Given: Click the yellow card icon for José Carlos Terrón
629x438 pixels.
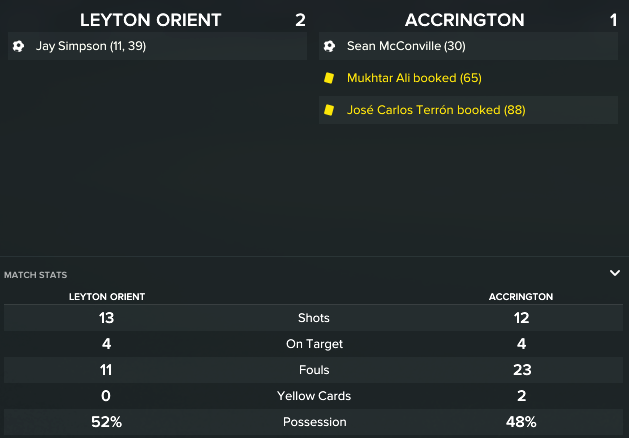Looking at the screenshot, I should [329, 110].
